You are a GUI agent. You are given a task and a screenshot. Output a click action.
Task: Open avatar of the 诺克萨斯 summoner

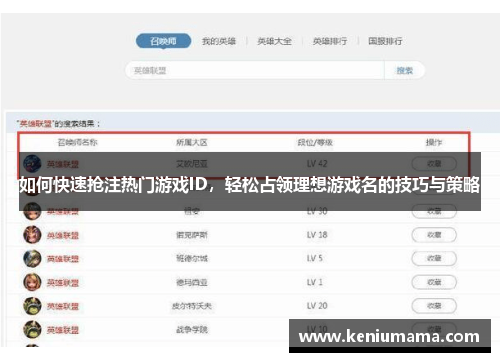click(32, 235)
